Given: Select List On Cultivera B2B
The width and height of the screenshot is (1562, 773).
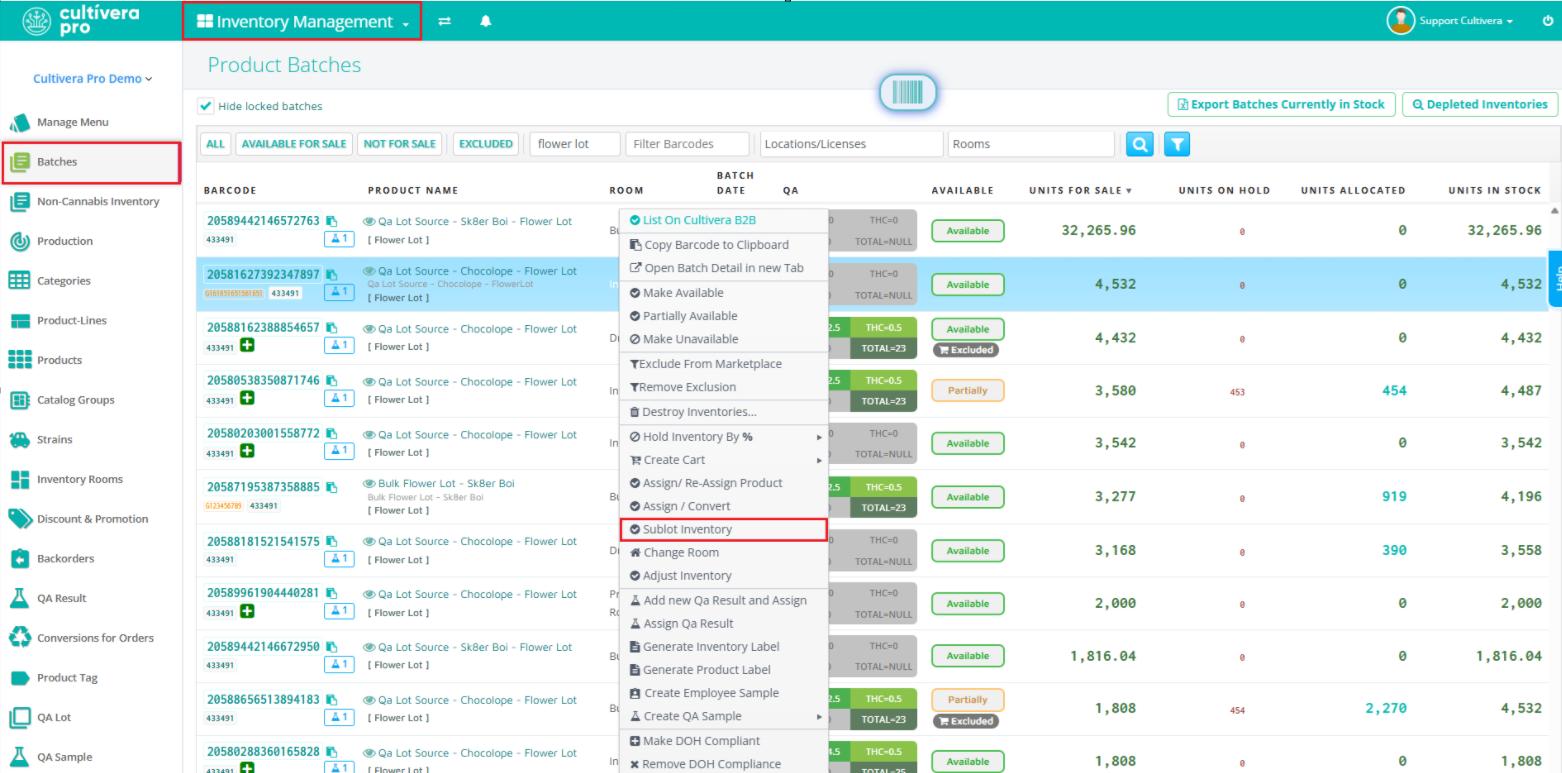Looking at the screenshot, I should coord(724,220).
